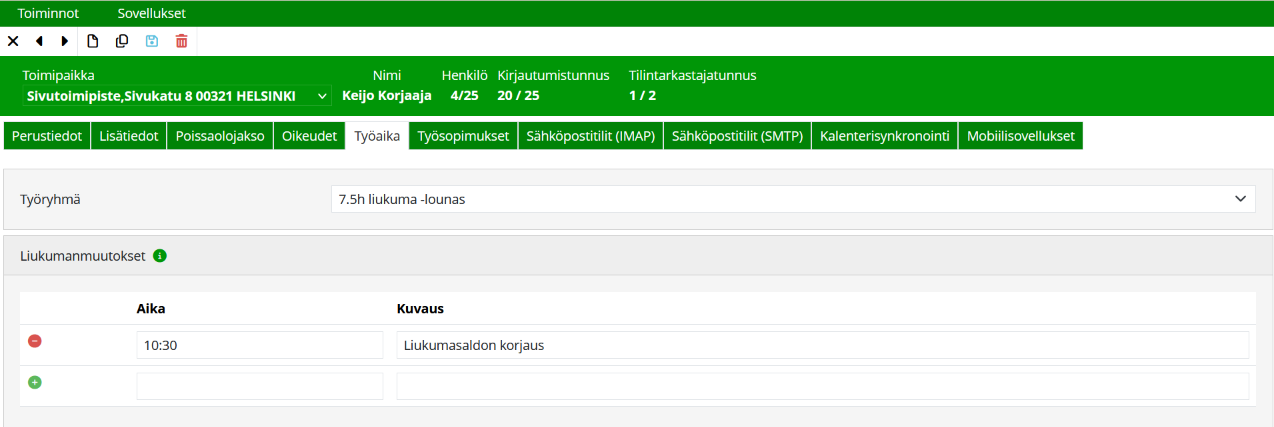Click the copy record icon
1274x427 pixels.
(x=122, y=41)
